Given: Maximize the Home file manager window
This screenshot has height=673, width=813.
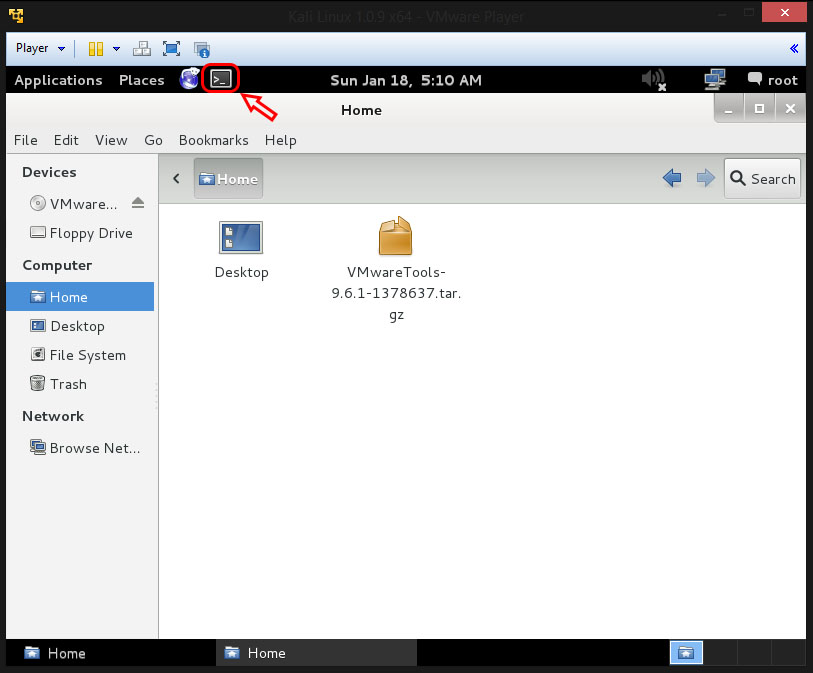Looking at the screenshot, I should pyautogui.click(x=759, y=109).
